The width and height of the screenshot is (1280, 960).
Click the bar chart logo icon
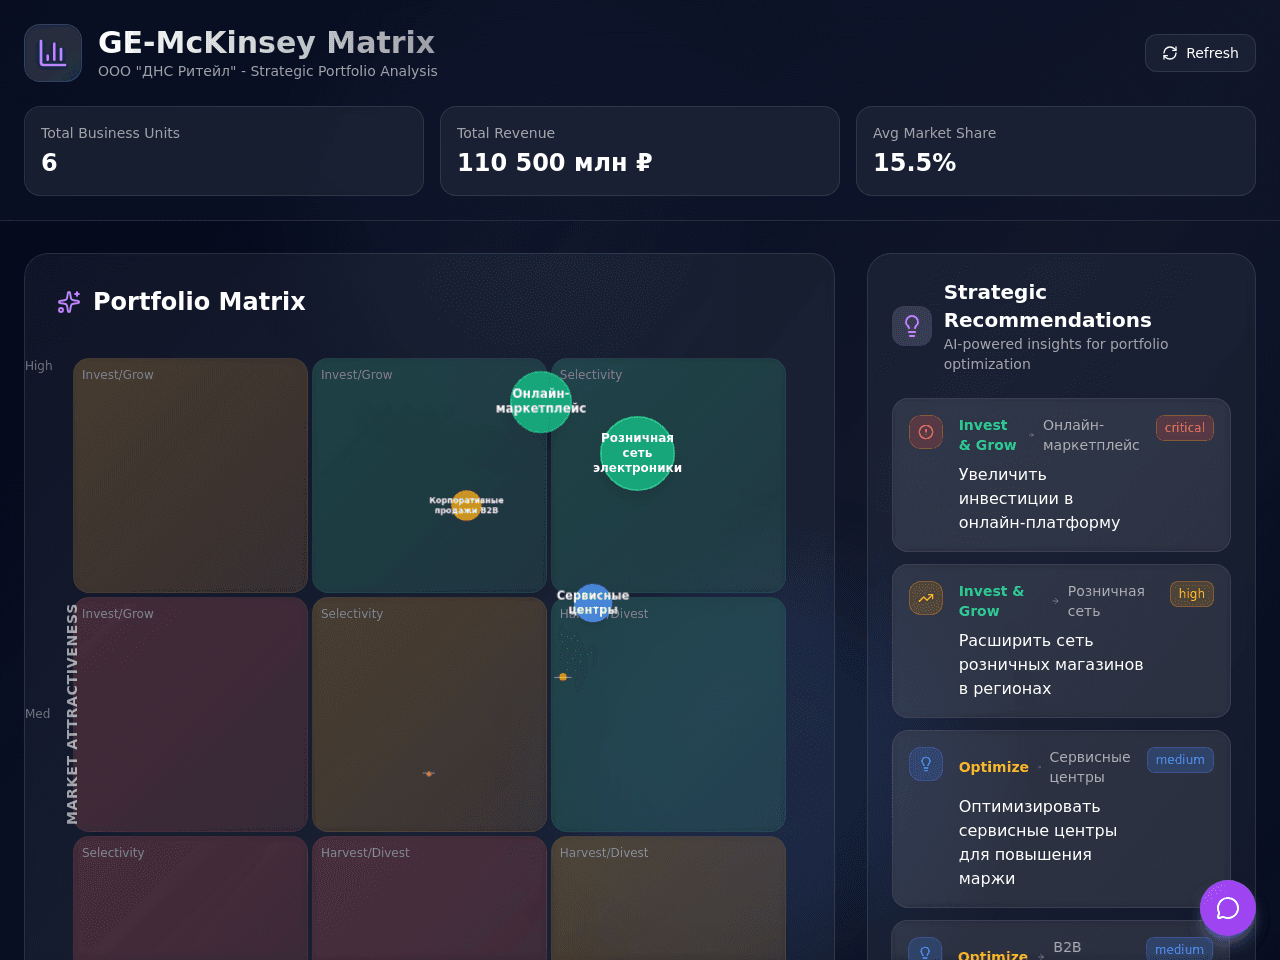pyautogui.click(x=53, y=53)
